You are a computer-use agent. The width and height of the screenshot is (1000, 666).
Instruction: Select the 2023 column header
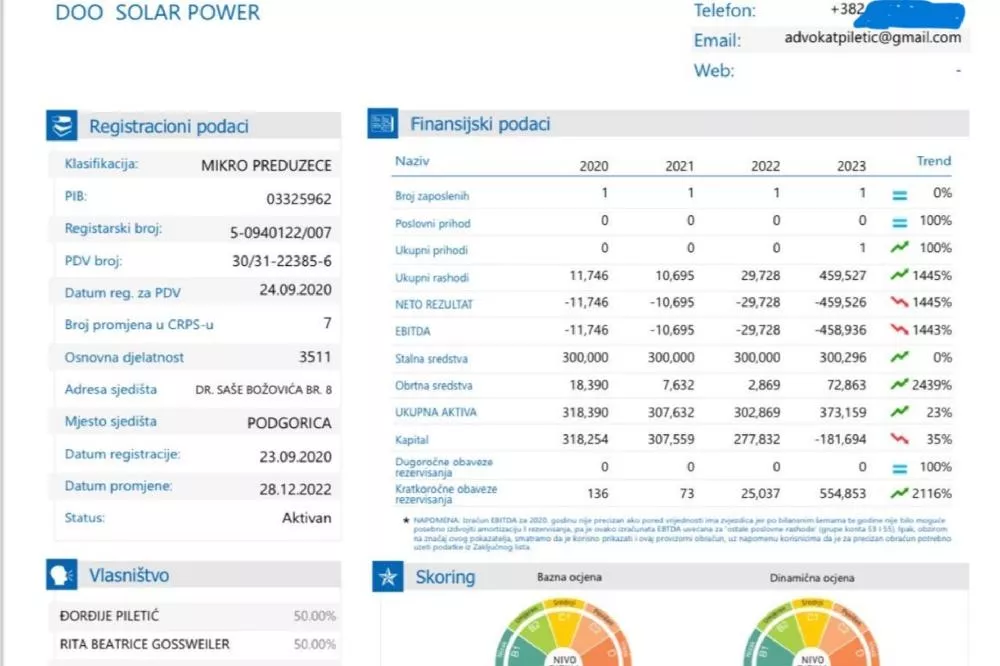(x=850, y=166)
